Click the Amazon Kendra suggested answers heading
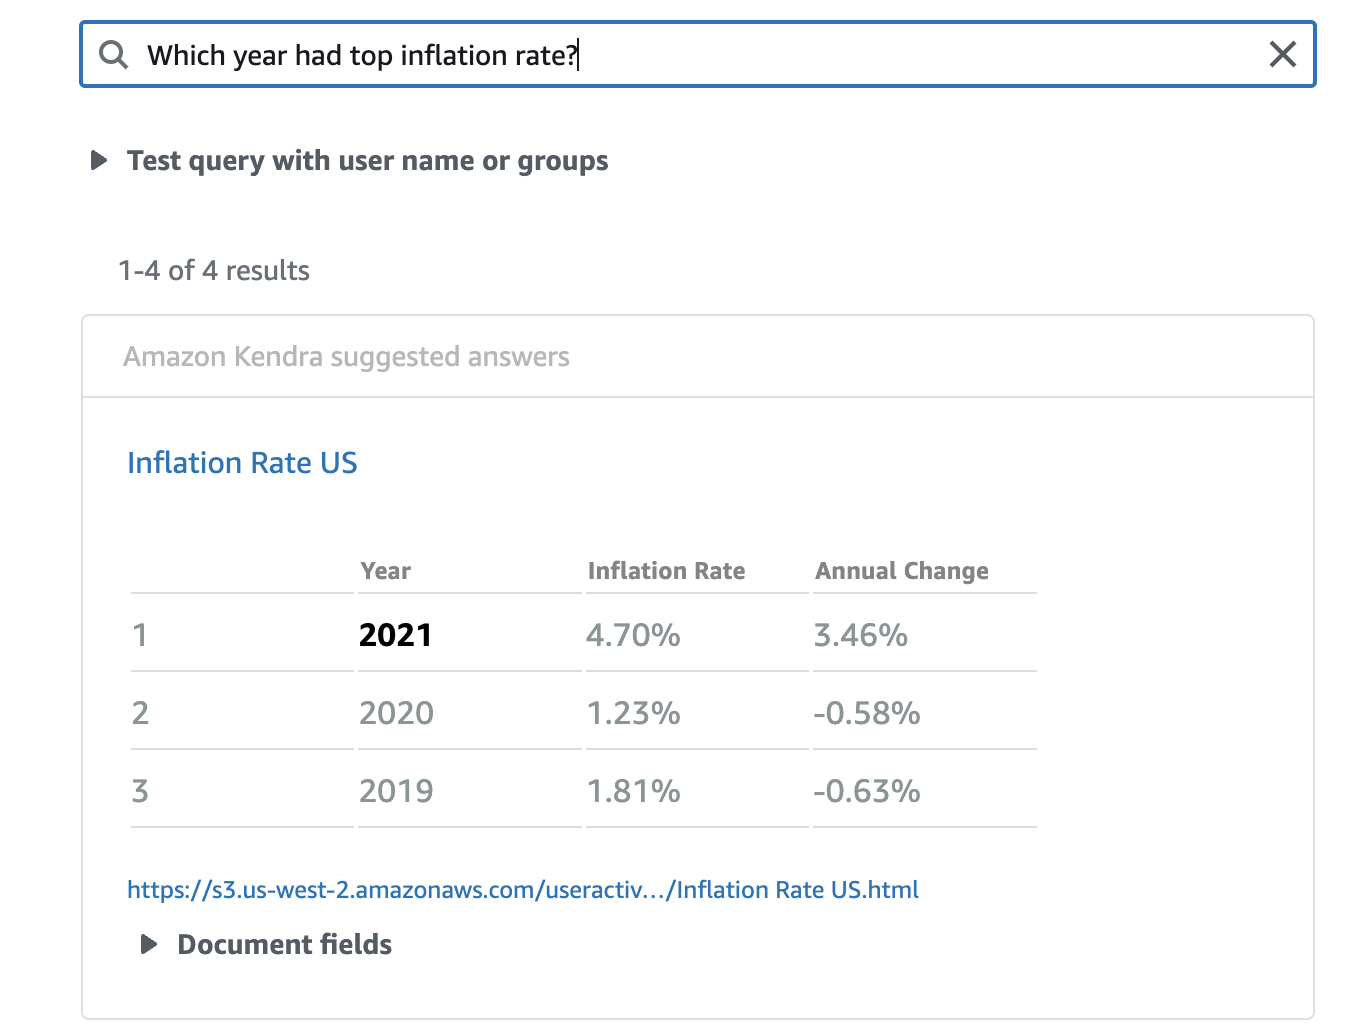 point(346,357)
